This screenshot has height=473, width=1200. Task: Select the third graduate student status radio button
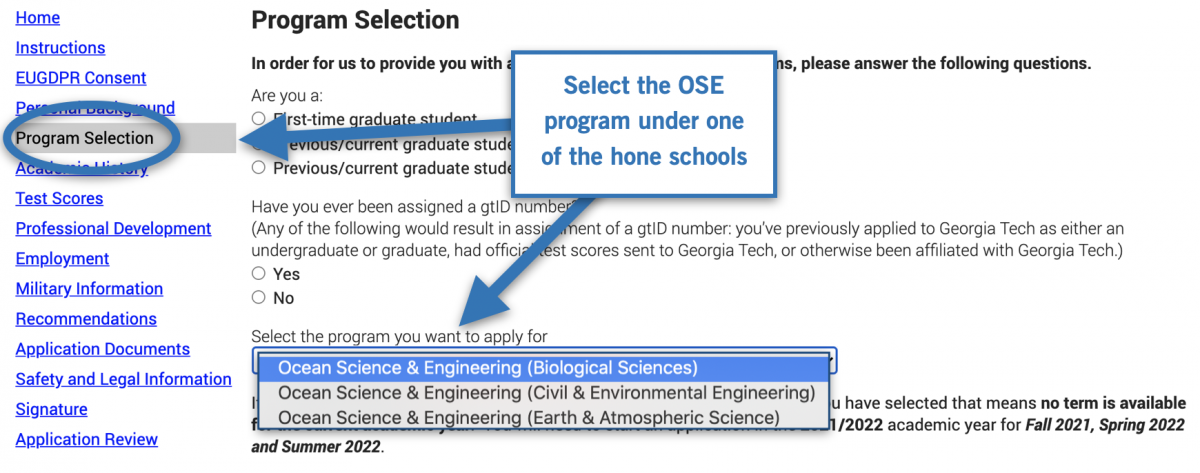point(259,167)
